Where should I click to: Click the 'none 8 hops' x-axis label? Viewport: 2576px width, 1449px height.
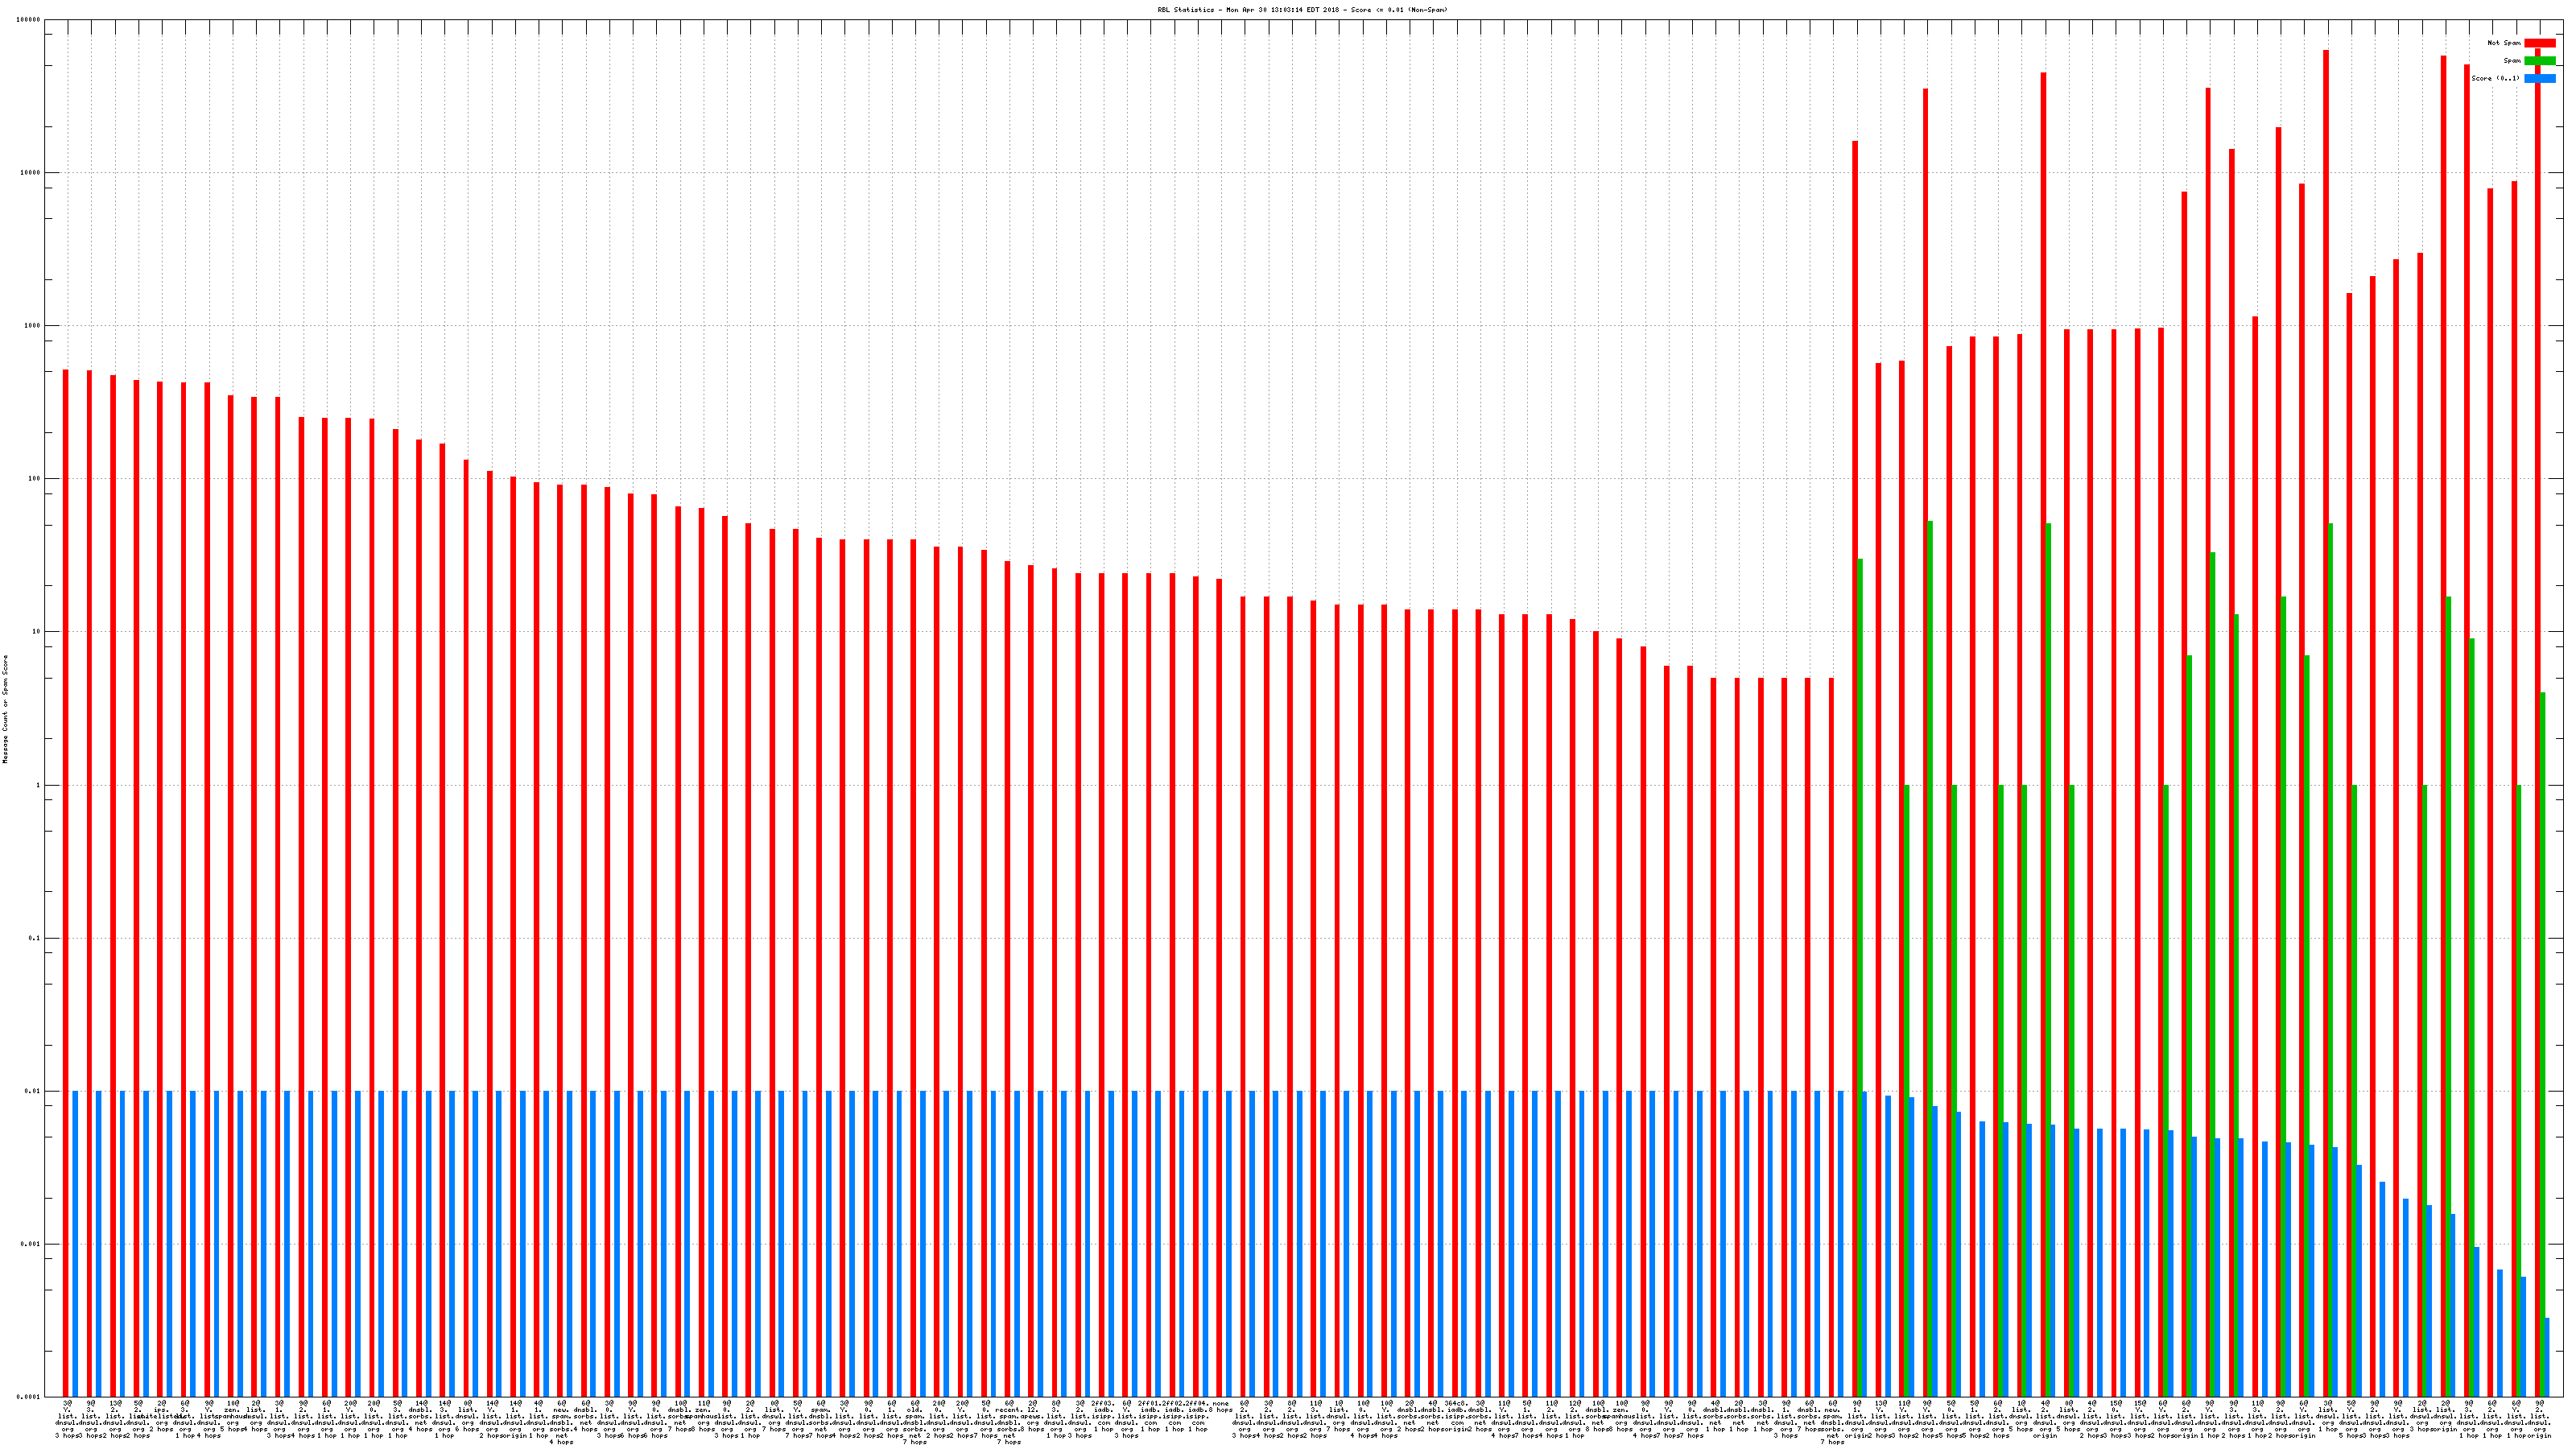[x=1221, y=1406]
